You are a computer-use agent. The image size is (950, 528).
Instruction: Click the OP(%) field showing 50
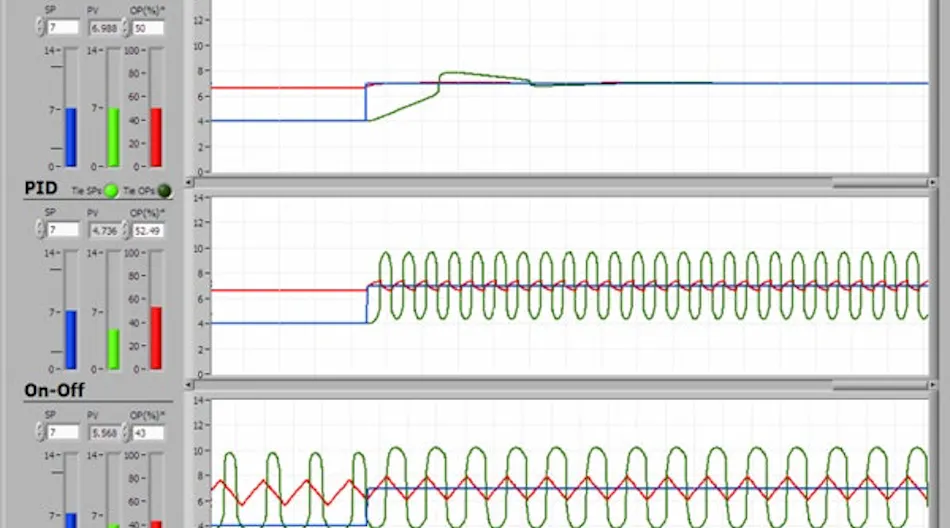pyautogui.click(x=148, y=28)
